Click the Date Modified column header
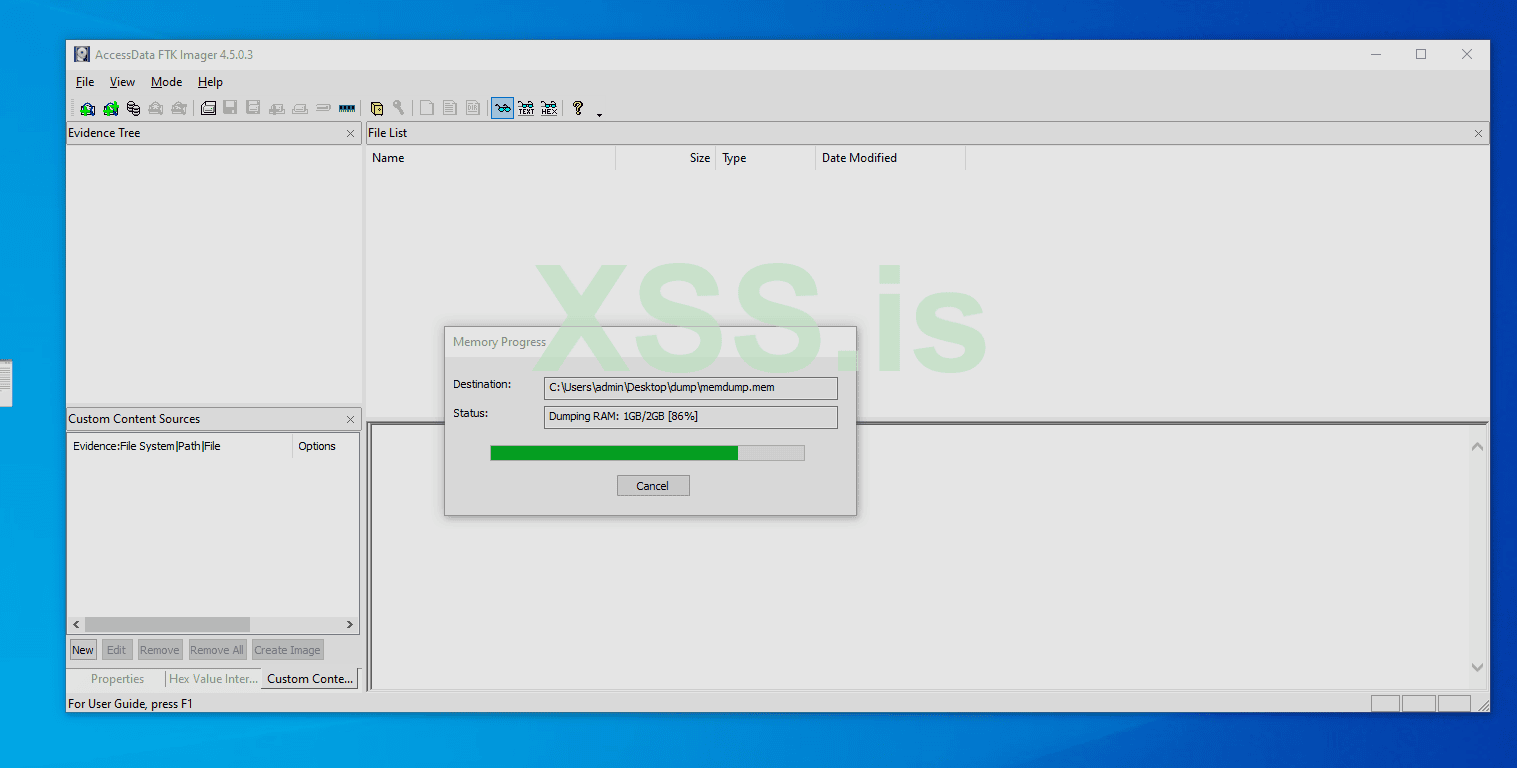 tap(891, 158)
